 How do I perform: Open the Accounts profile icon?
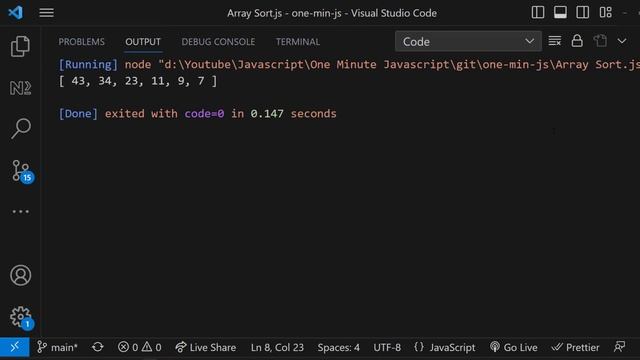click(x=20, y=275)
